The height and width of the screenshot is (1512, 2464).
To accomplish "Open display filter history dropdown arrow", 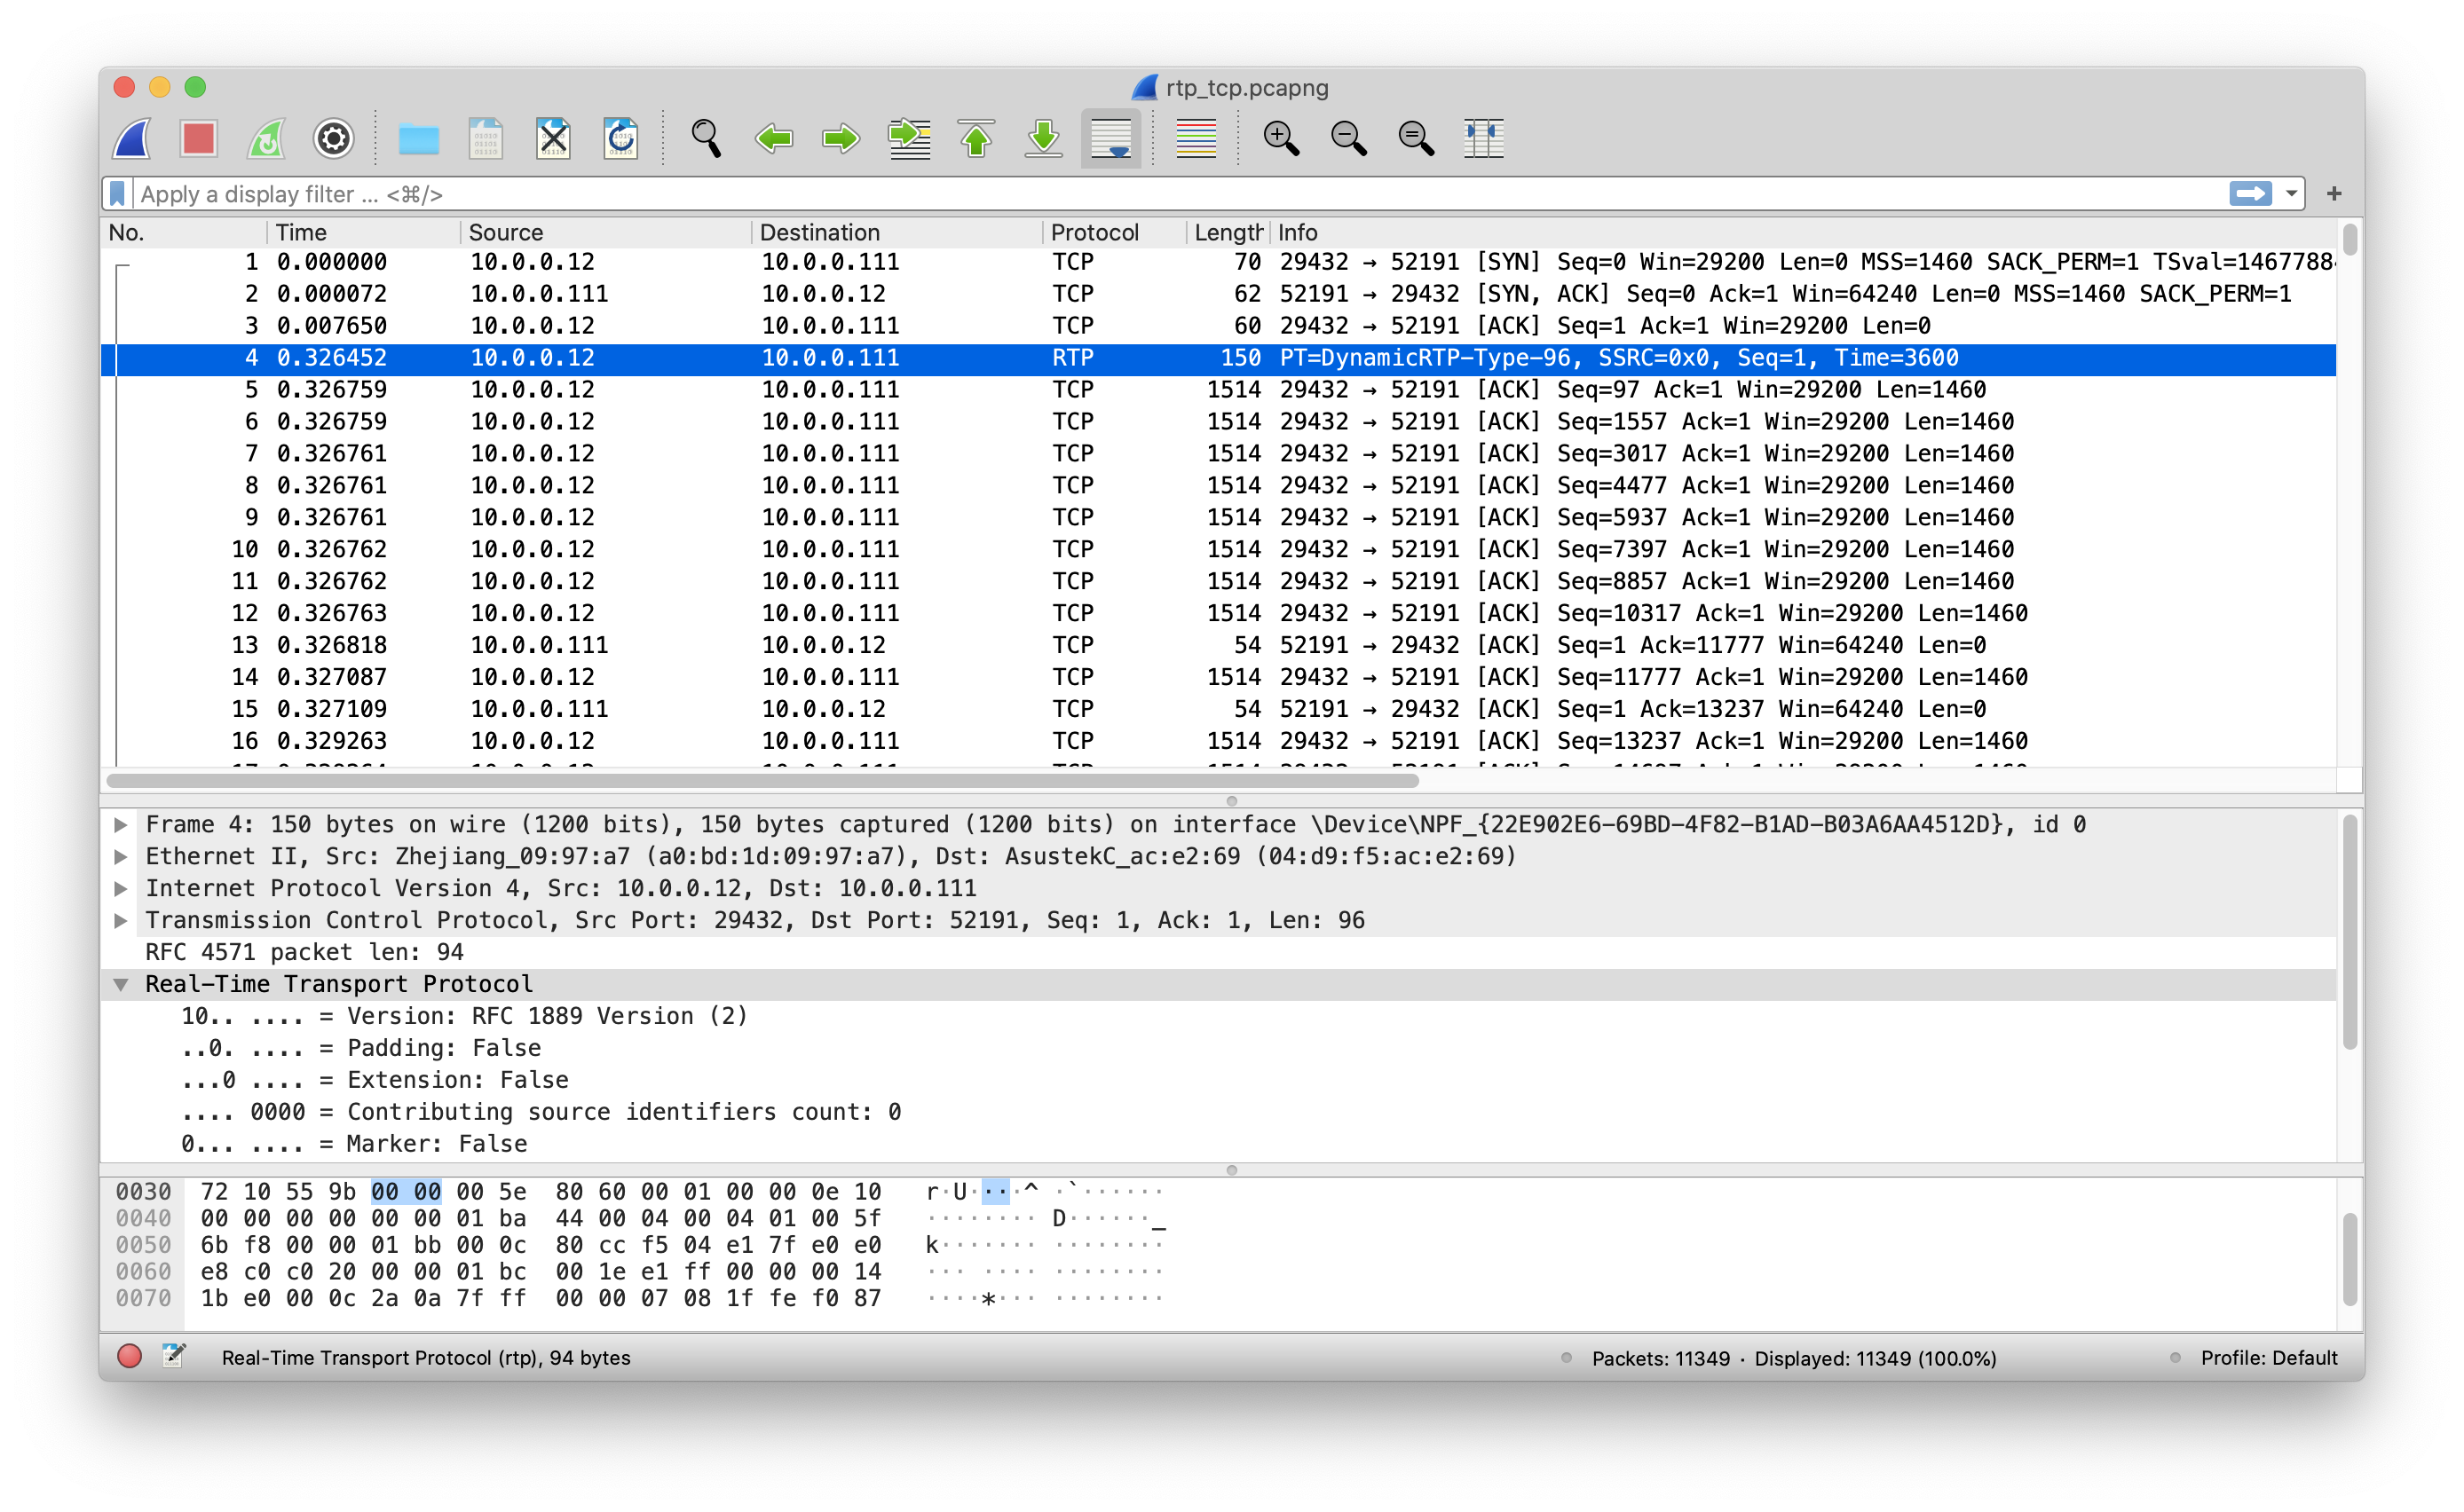I will click(2290, 194).
